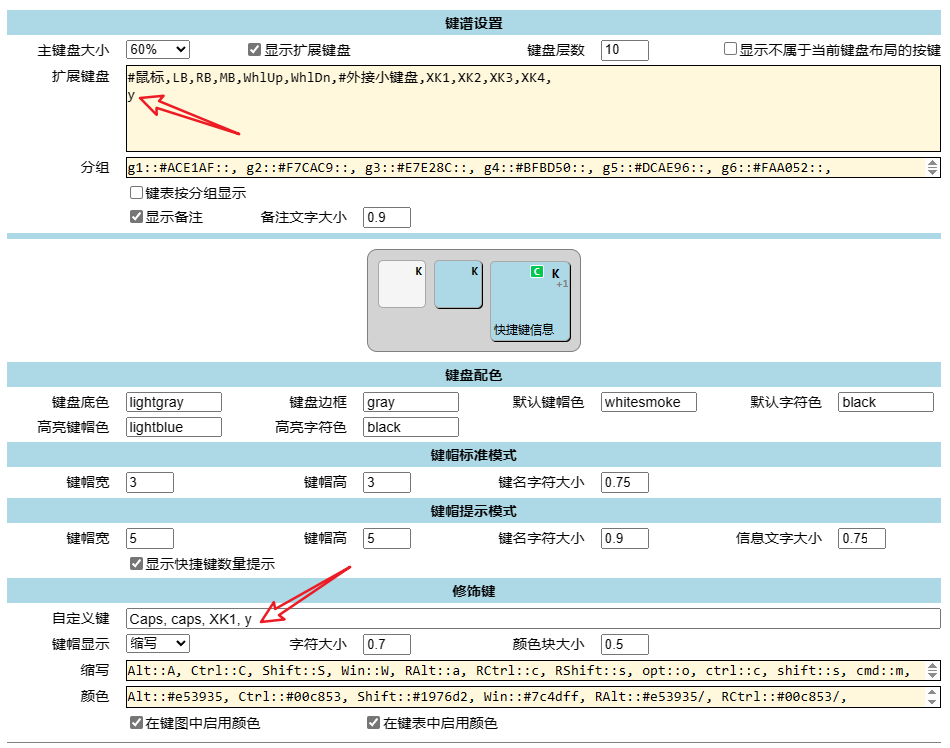This screenshot has height=748, width=950.
Task: Toggle 在键图中启用颜色 checkbox
Action: coord(136,723)
